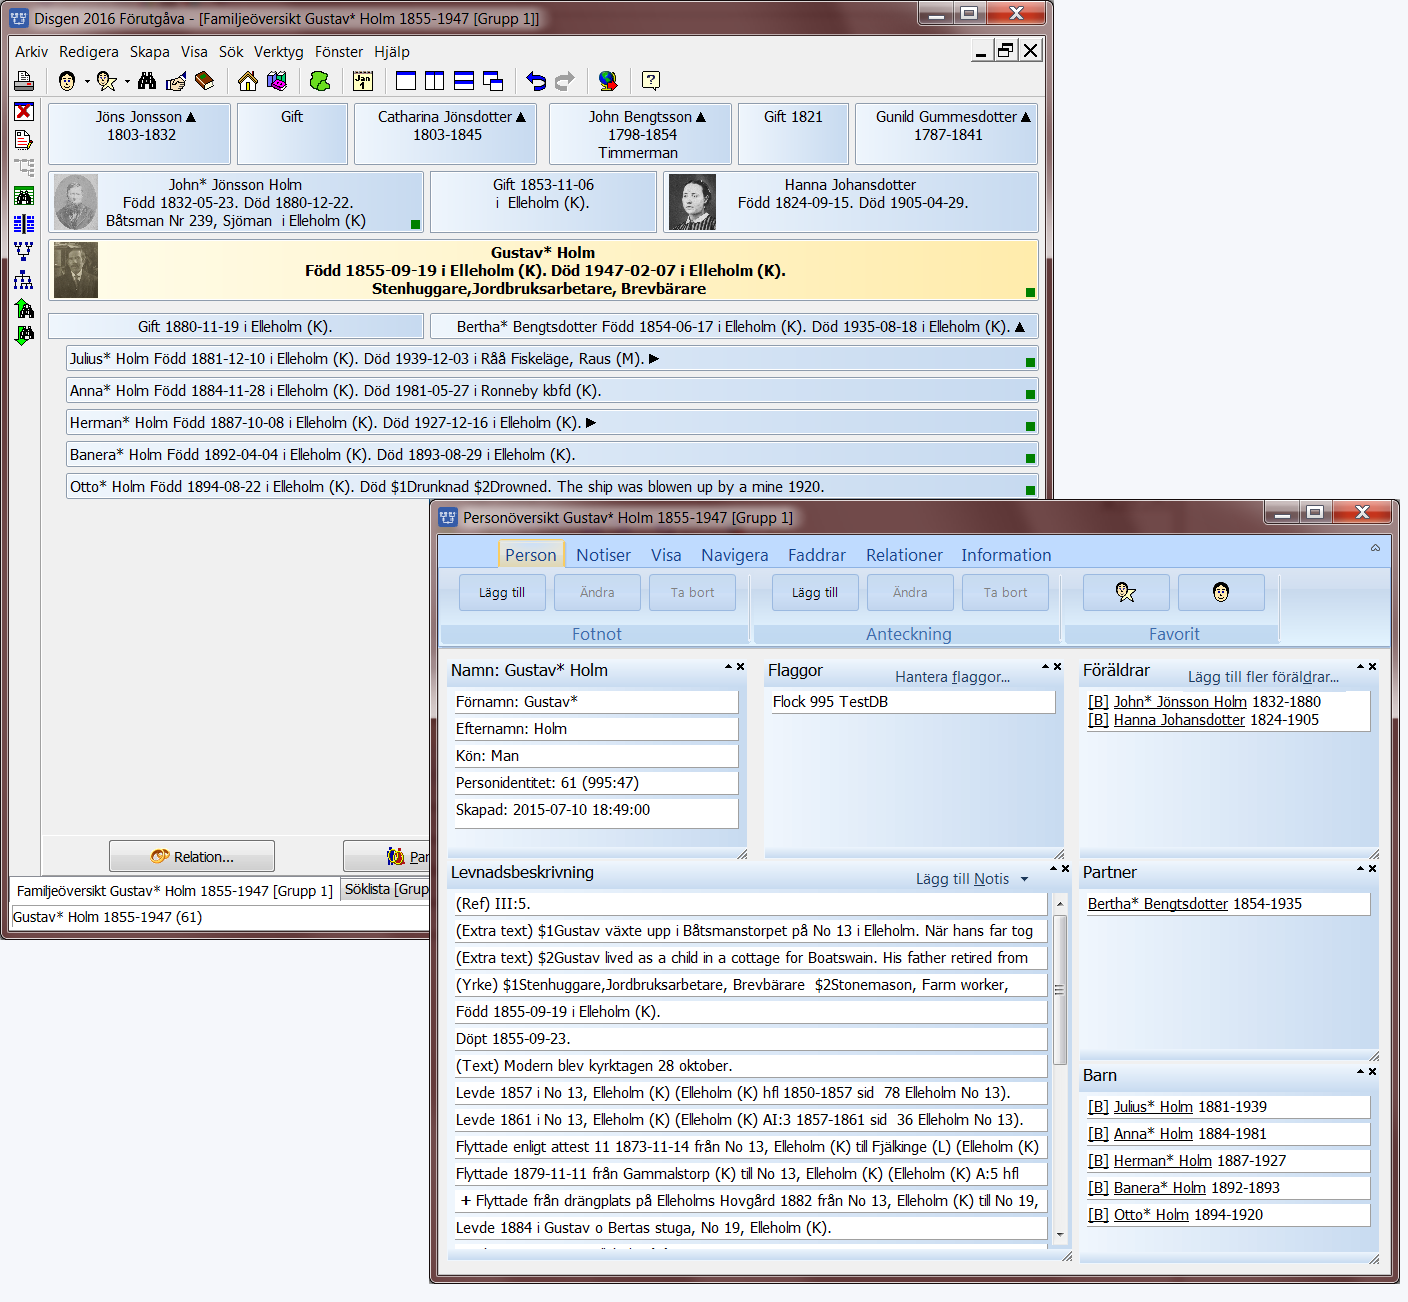
Task: Click the blue undo arrow icon
Action: point(536,81)
